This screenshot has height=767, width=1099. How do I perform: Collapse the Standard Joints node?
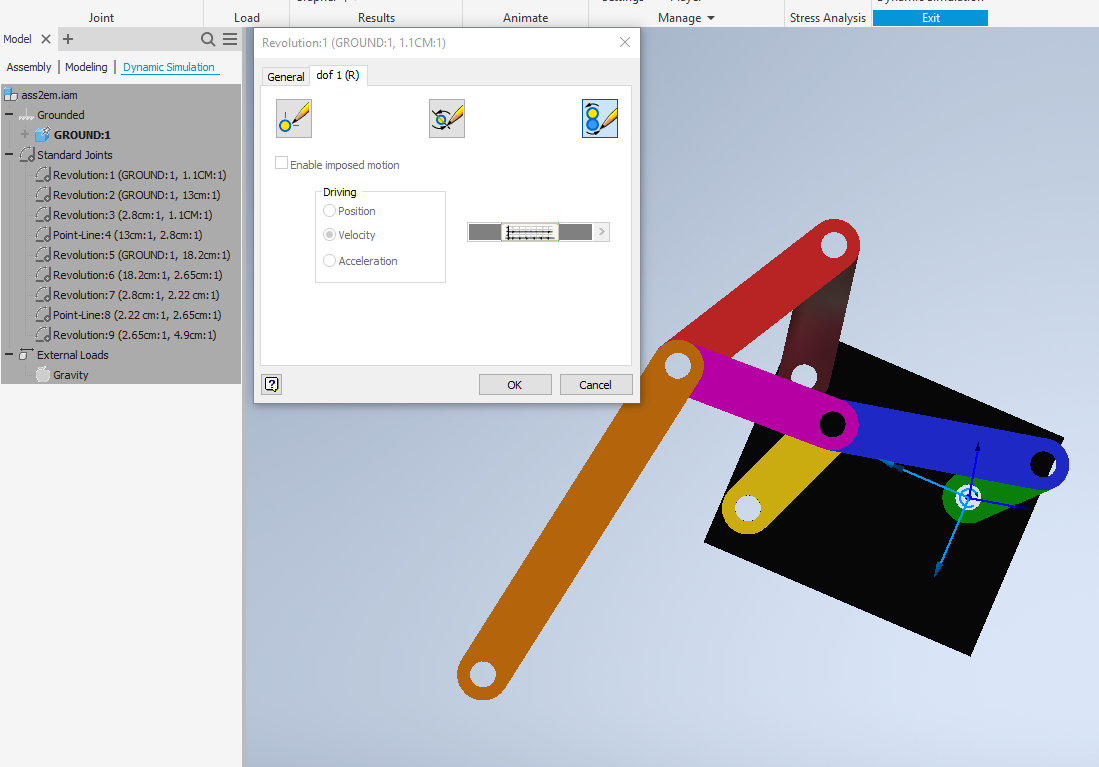click(9, 154)
